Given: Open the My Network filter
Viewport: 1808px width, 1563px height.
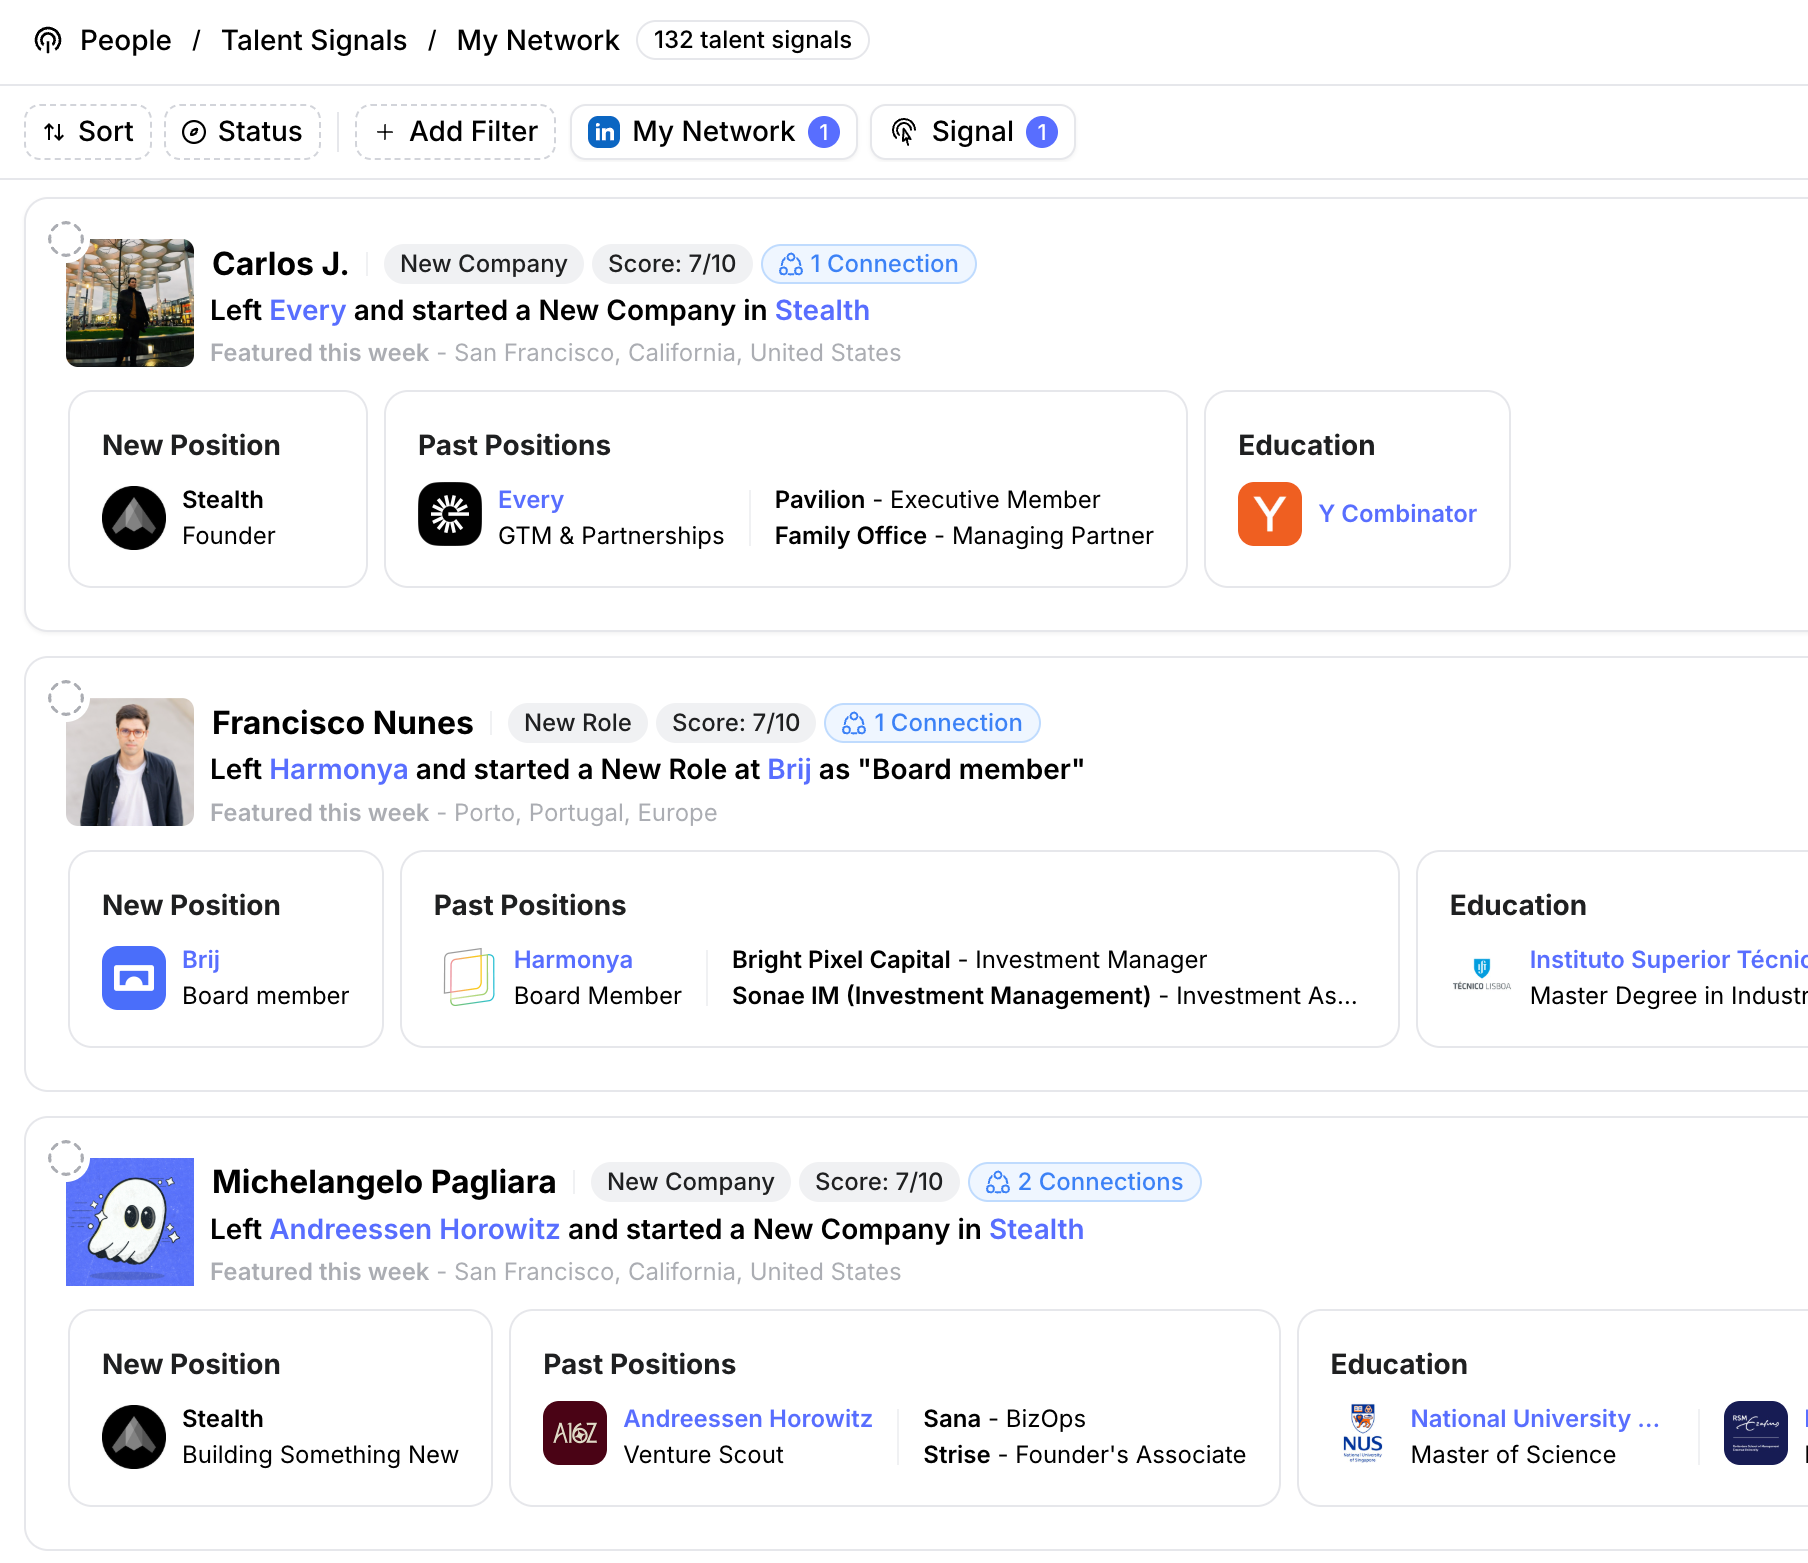Looking at the screenshot, I should click(714, 132).
